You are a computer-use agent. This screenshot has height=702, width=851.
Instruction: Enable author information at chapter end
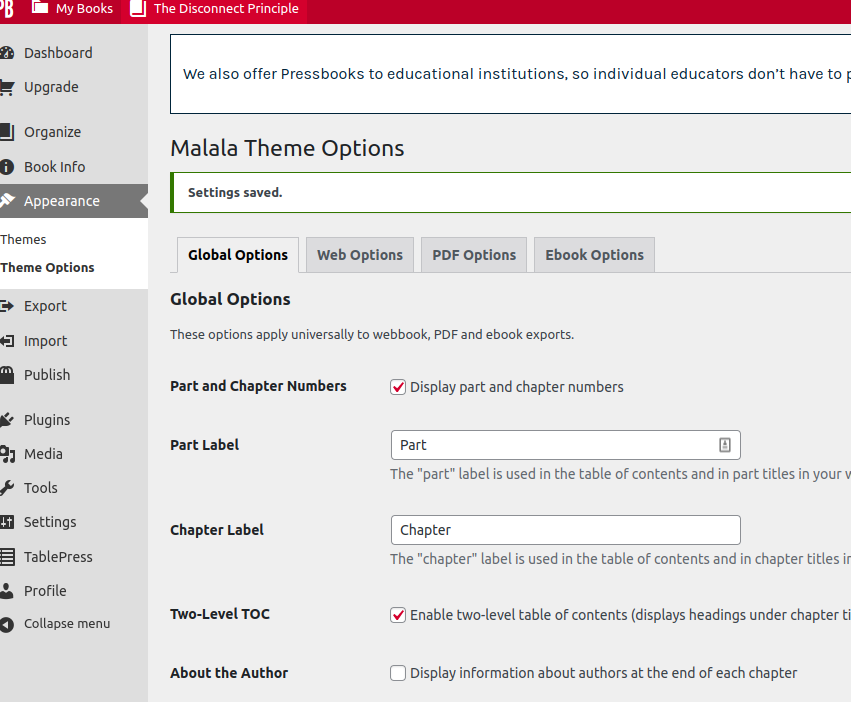(x=398, y=673)
